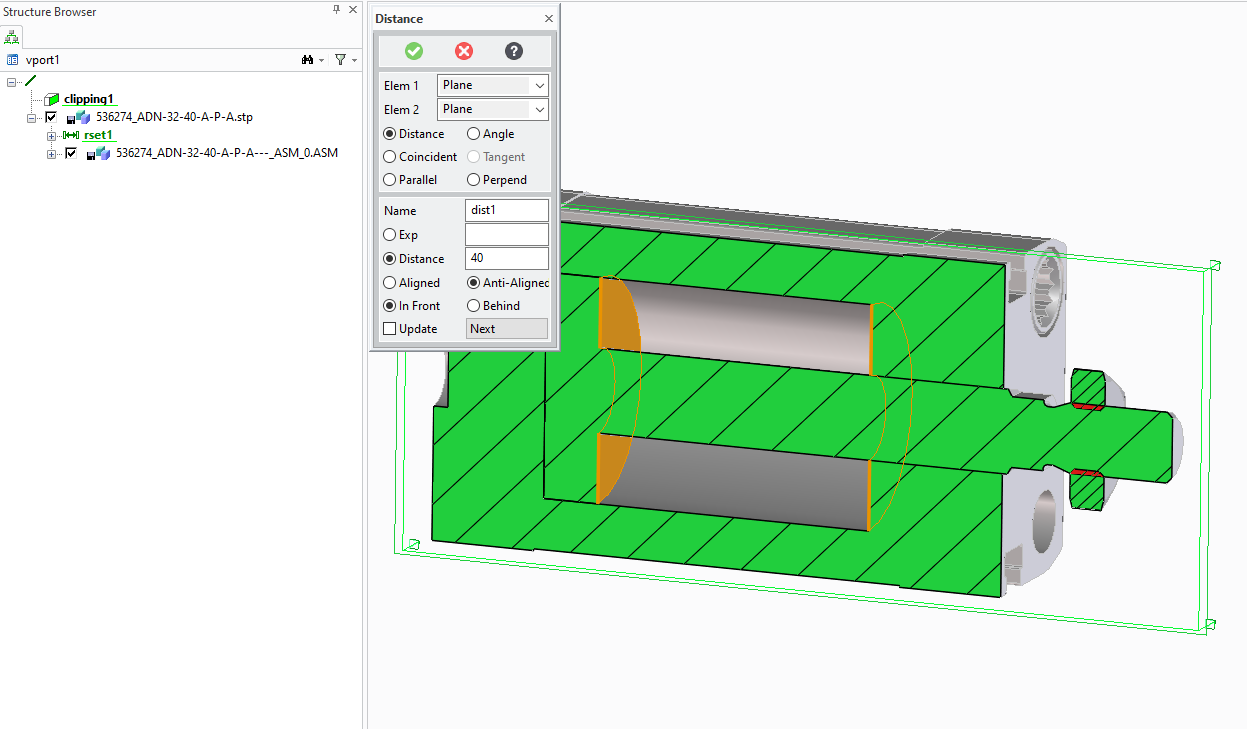The width and height of the screenshot is (1247, 729).
Task: Collapse the 536274_ADN-32-40-A-P-A.stp node
Action: coord(33,117)
